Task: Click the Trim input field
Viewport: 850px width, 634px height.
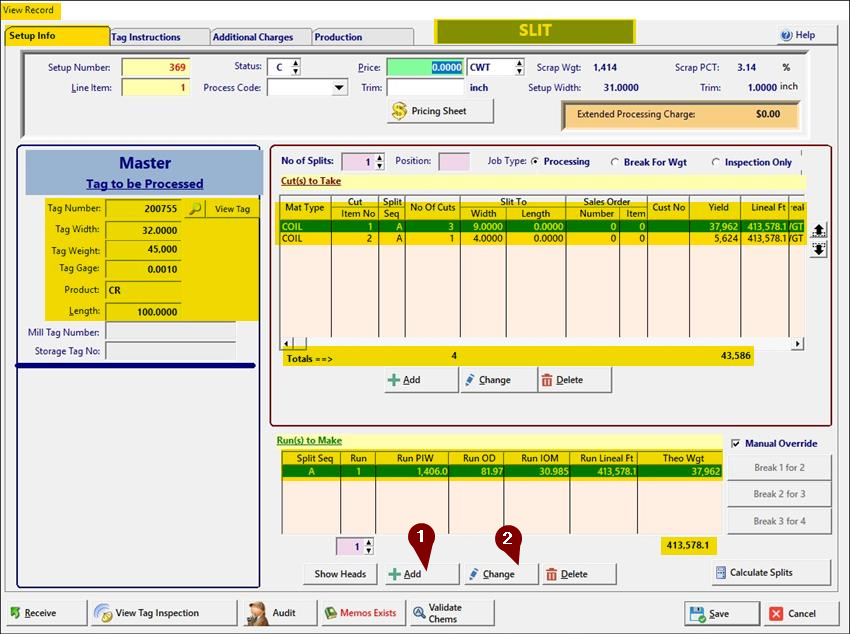Action: [x=426, y=88]
